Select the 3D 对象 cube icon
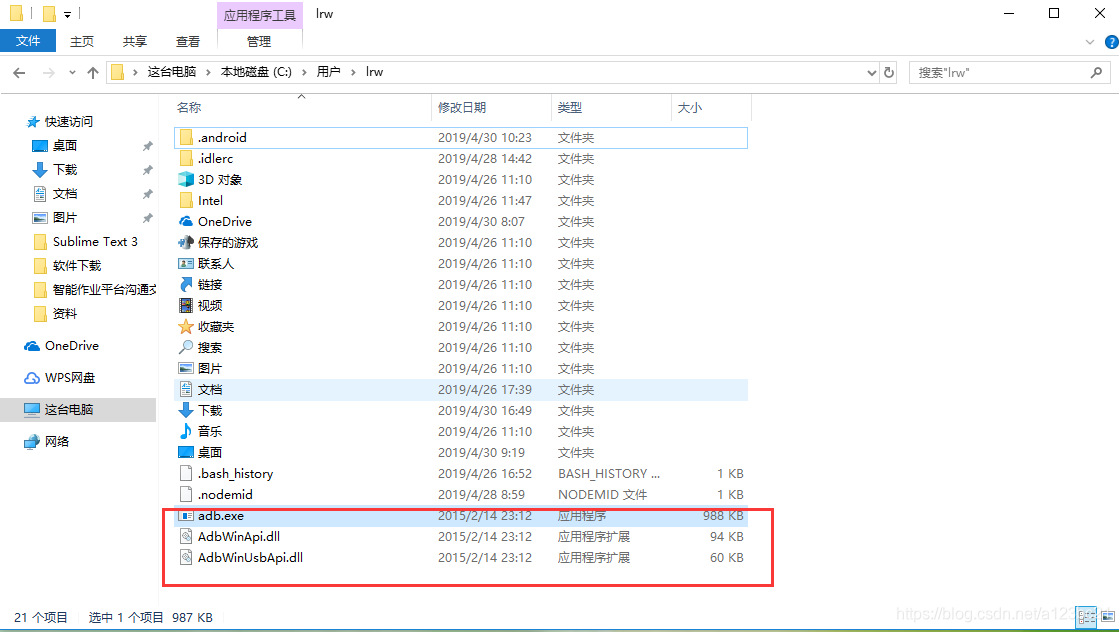Image resolution: width=1119 pixels, height=632 pixels. click(x=186, y=180)
